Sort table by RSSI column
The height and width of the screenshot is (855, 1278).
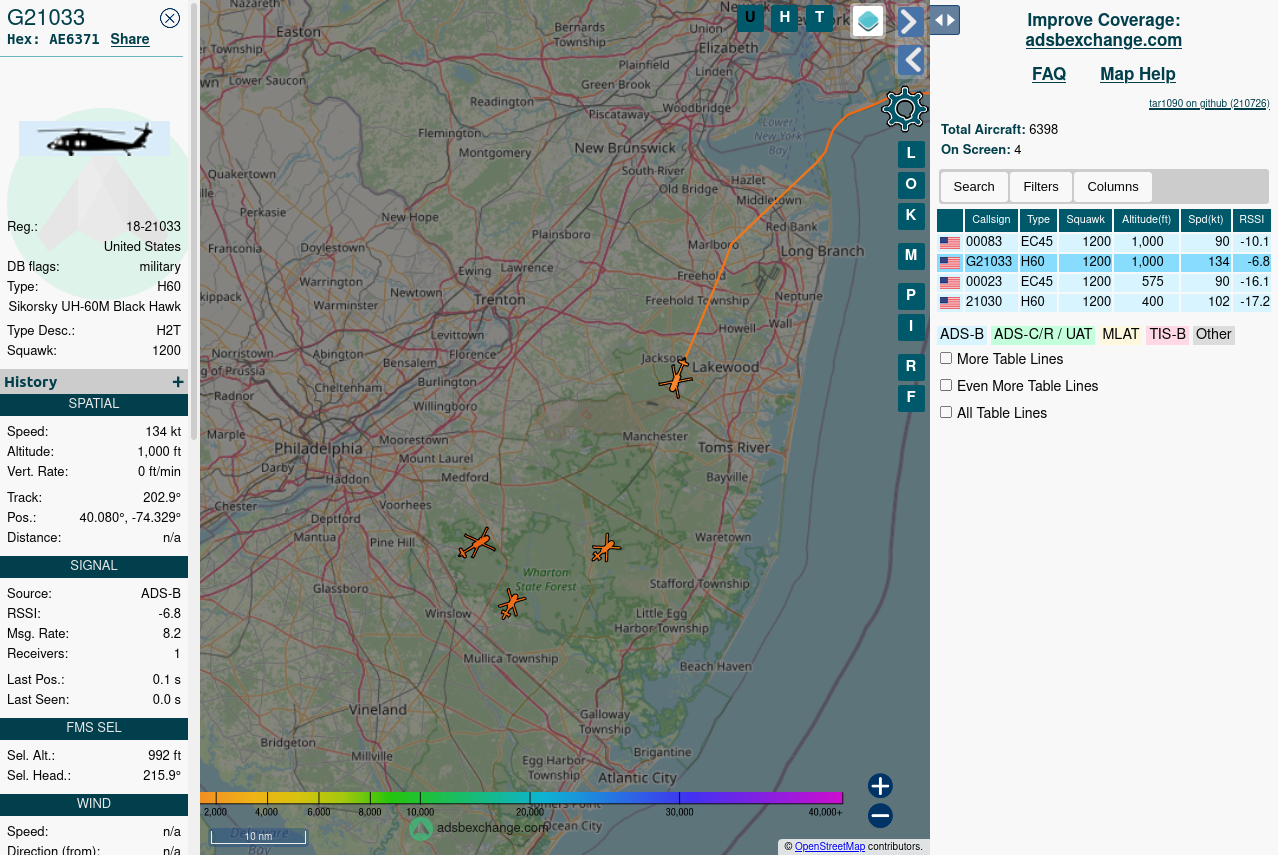coord(1251,220)
